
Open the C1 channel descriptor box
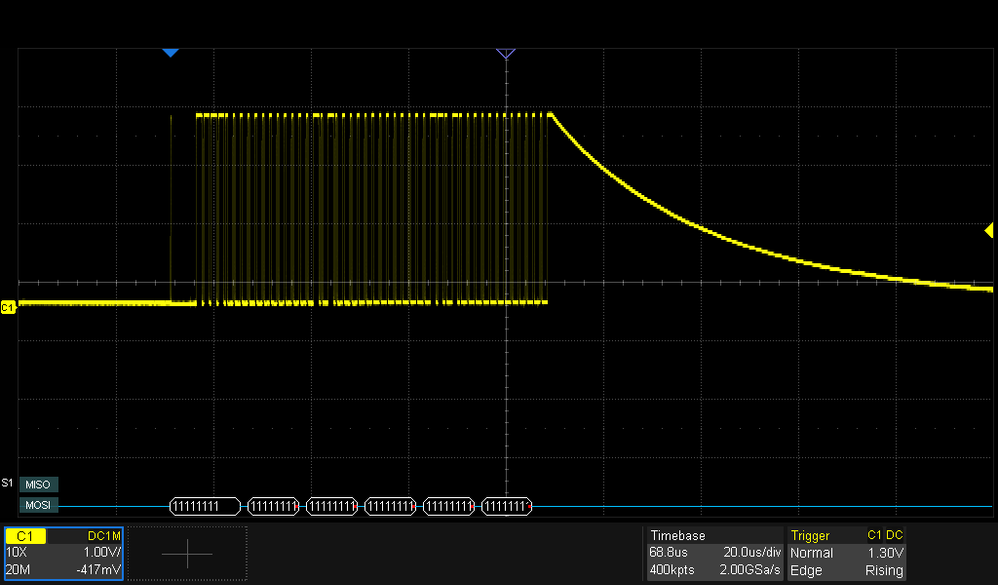point(62,552)
